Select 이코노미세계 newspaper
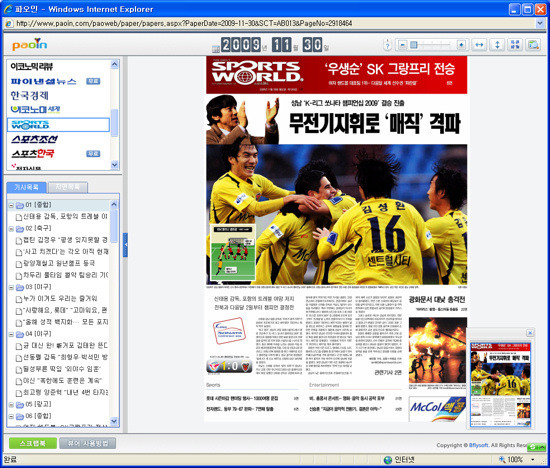The height and width of the screenshot is (468, 550). pos(35,109)
